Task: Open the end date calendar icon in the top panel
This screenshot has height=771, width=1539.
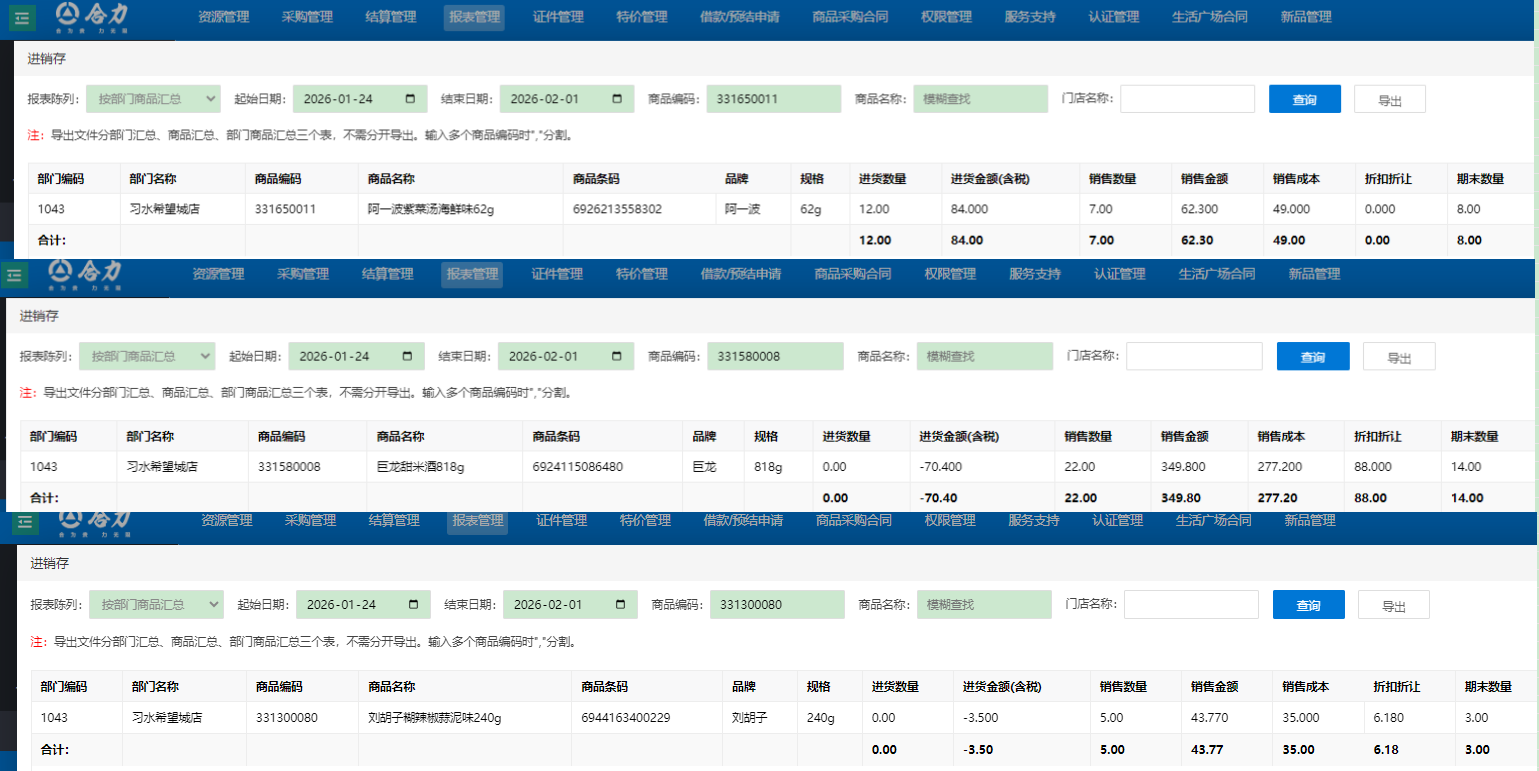Action: tap(616, 99)
